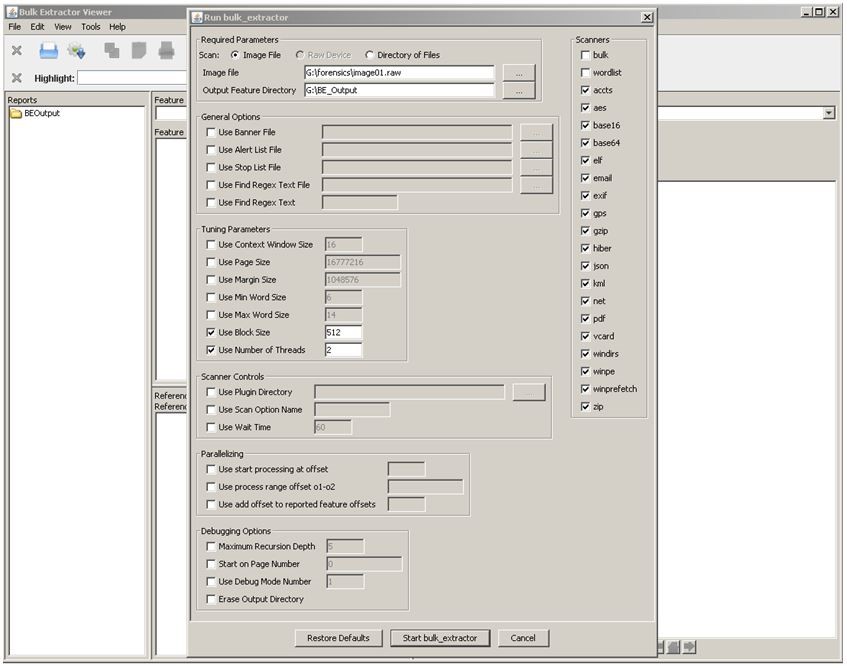Click the open report toolbar icon
The width and height of the screenshot is (847, 669).
click(x=48, y=51)
